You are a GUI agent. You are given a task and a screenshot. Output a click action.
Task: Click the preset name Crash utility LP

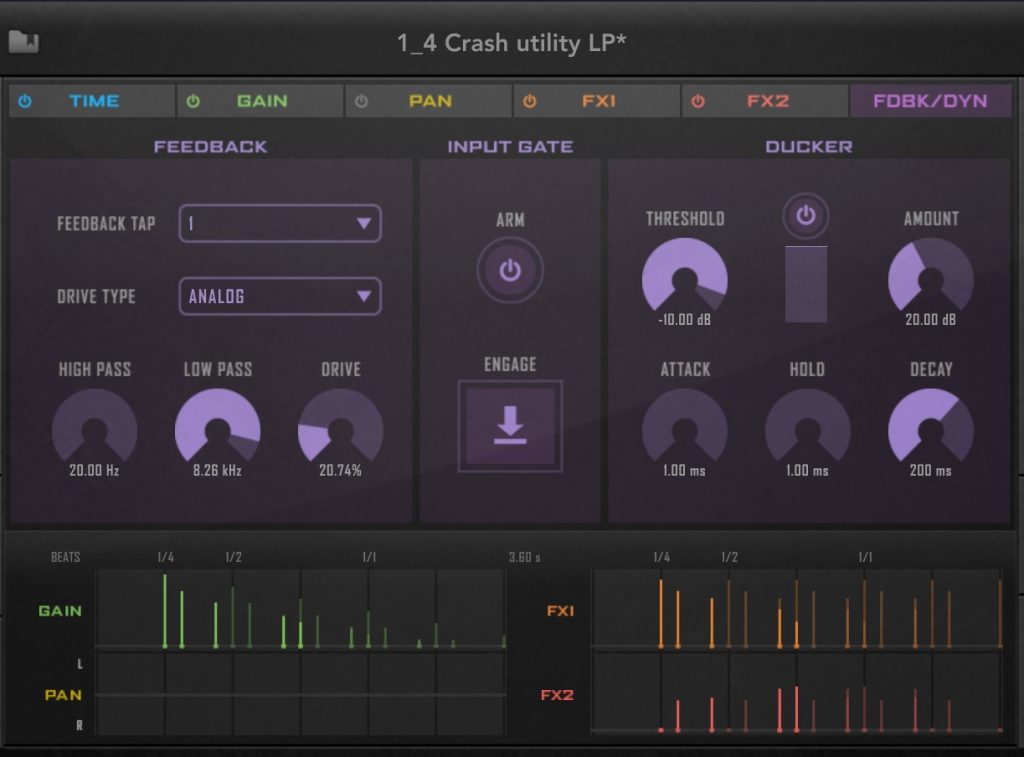(x=512, y=43)
